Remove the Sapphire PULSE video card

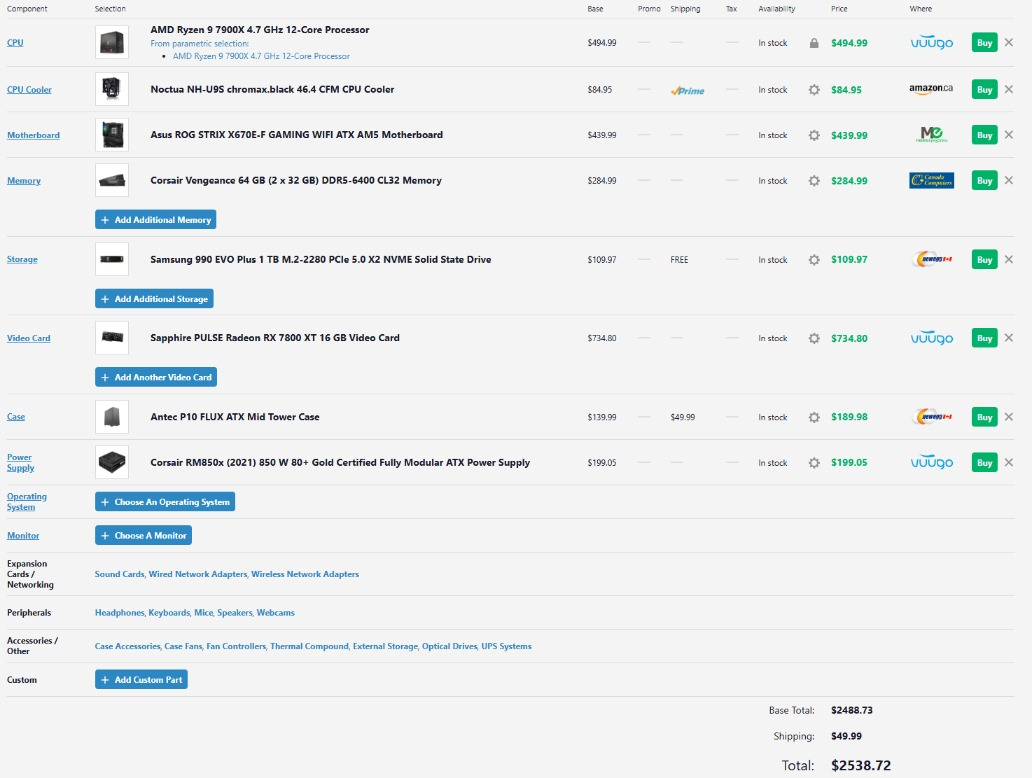click(1008, 338)
